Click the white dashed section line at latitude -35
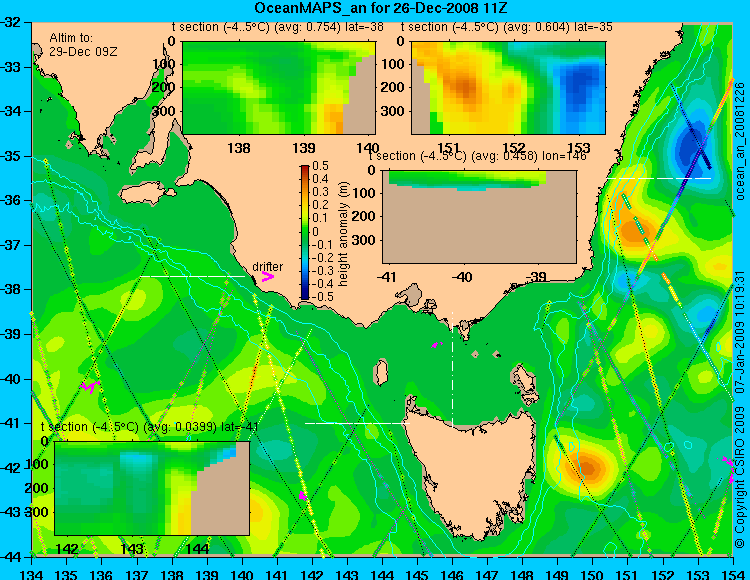This screenshot has width=750, height=580. [659, 178]
